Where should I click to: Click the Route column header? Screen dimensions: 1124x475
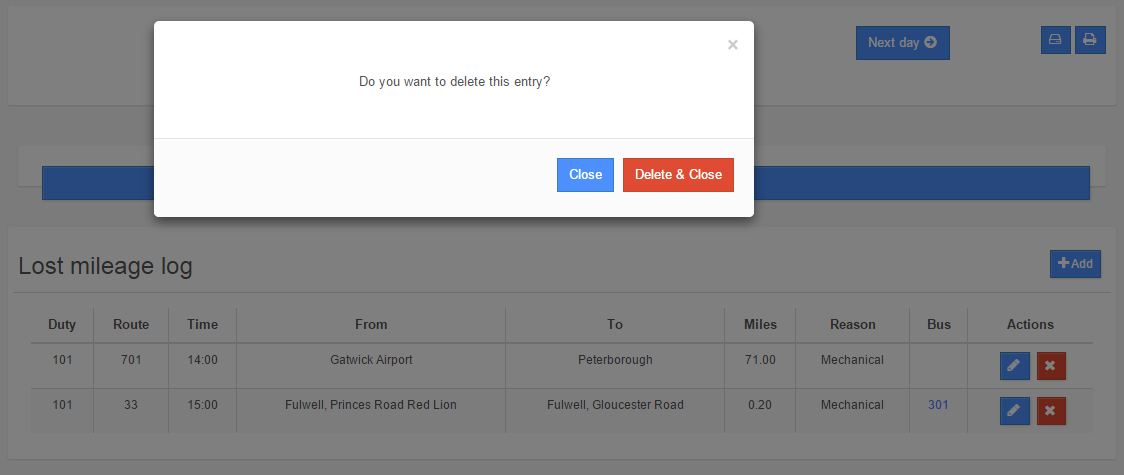[131, 324]
